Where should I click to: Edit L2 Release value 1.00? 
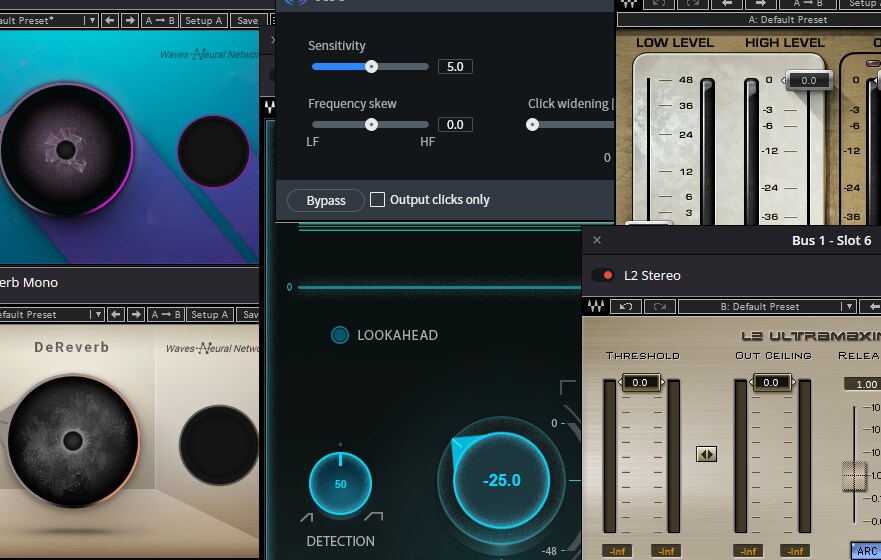coord(865,384)
